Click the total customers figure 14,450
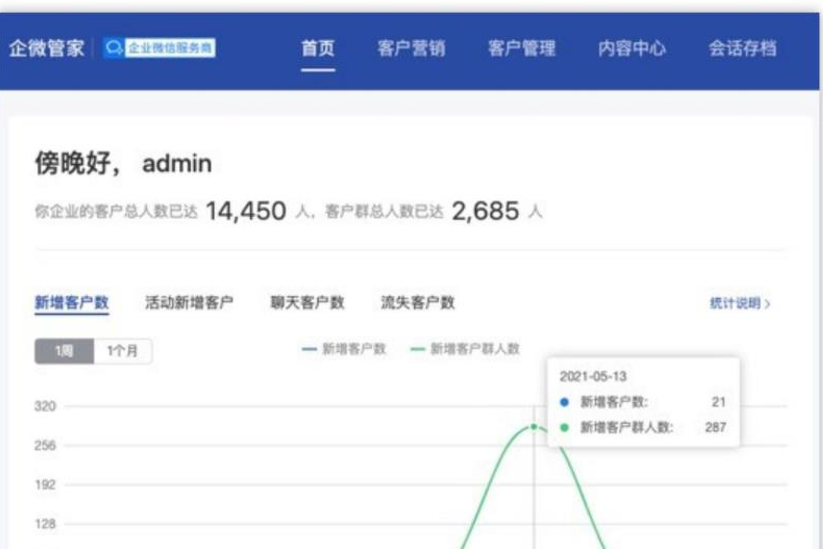The height and width of the screenshot is (549, 823). pyautogui.click(x=246, y=212)
